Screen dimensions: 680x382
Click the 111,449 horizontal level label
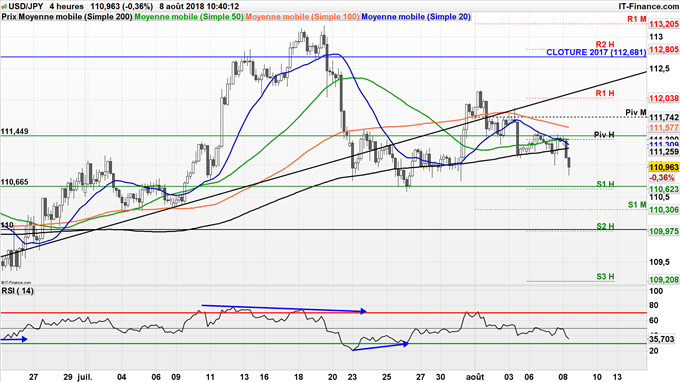pyautogui.click(x=15, y=131)
